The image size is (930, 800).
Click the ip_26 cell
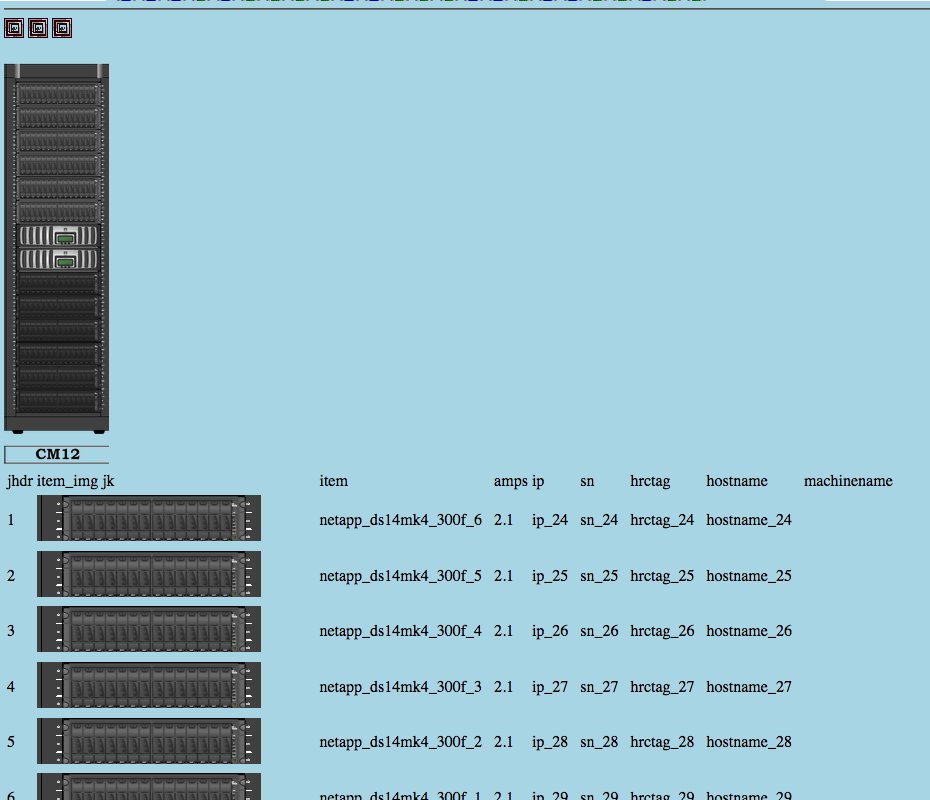tap(550, 631)
